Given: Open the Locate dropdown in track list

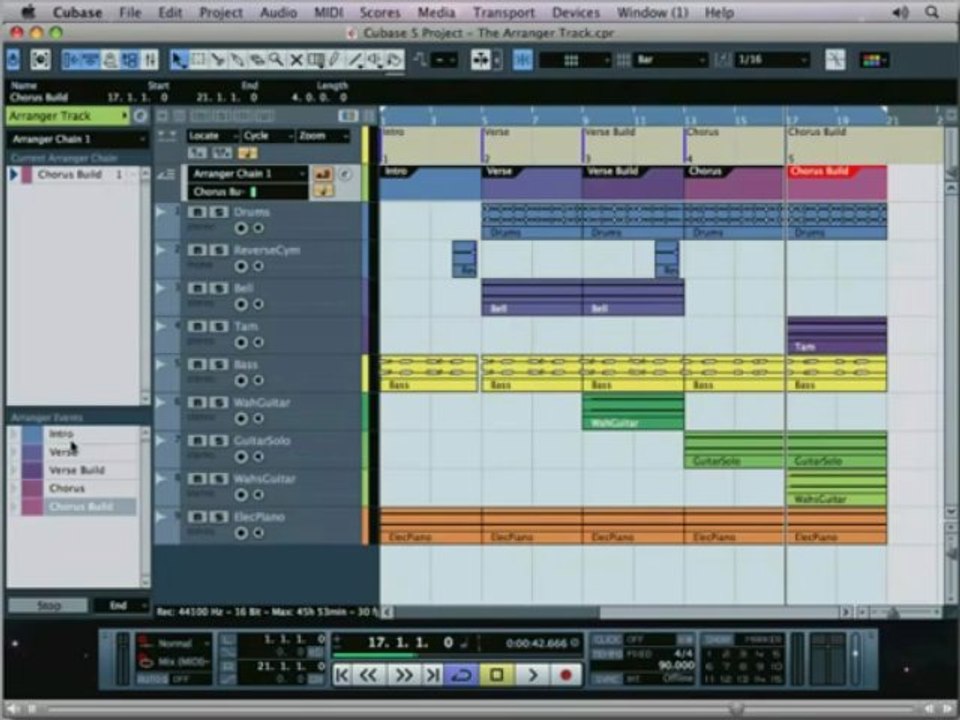Looking at the screenshot, I should click(213, 136).
